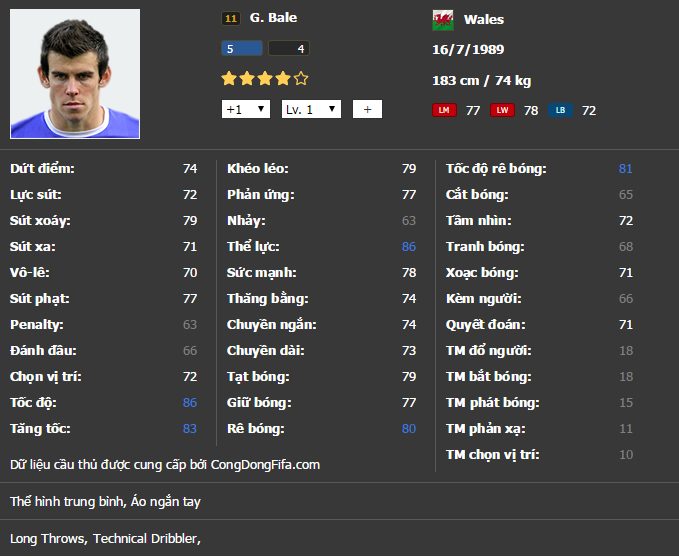Click the fifth empty star rating
The width and height of the screenshot is (679, 557).
point(301,78)
